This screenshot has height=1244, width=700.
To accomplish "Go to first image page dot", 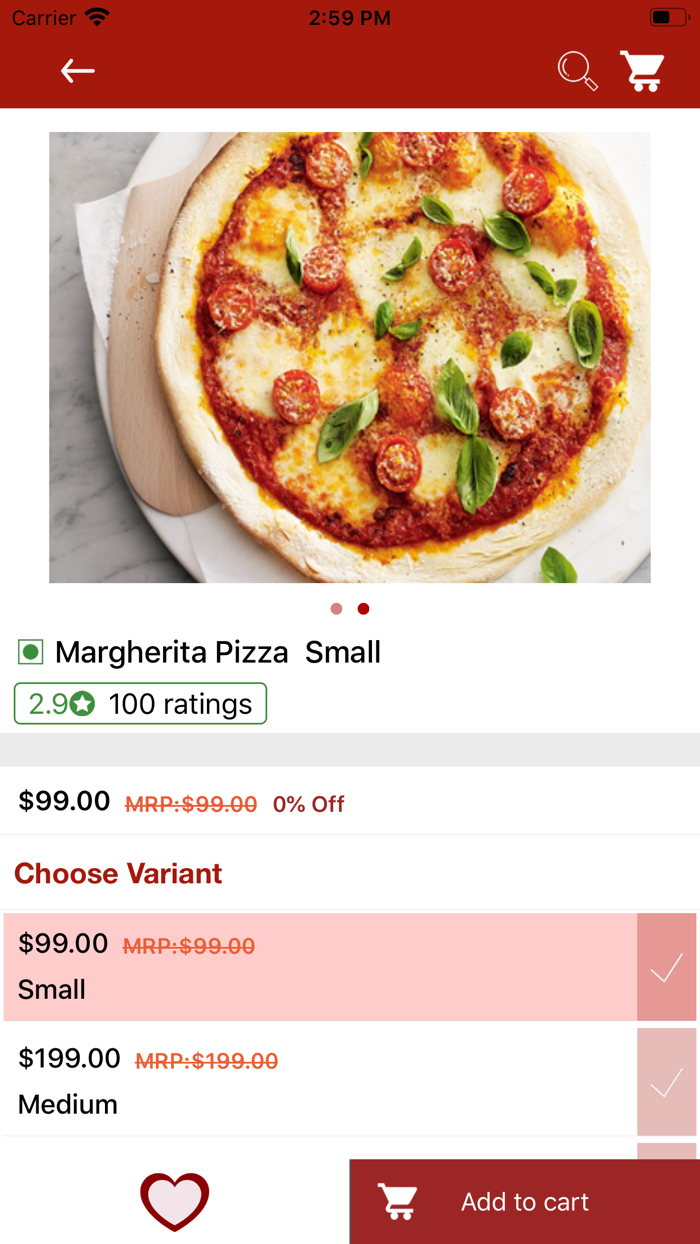I will tap(336, 609).
